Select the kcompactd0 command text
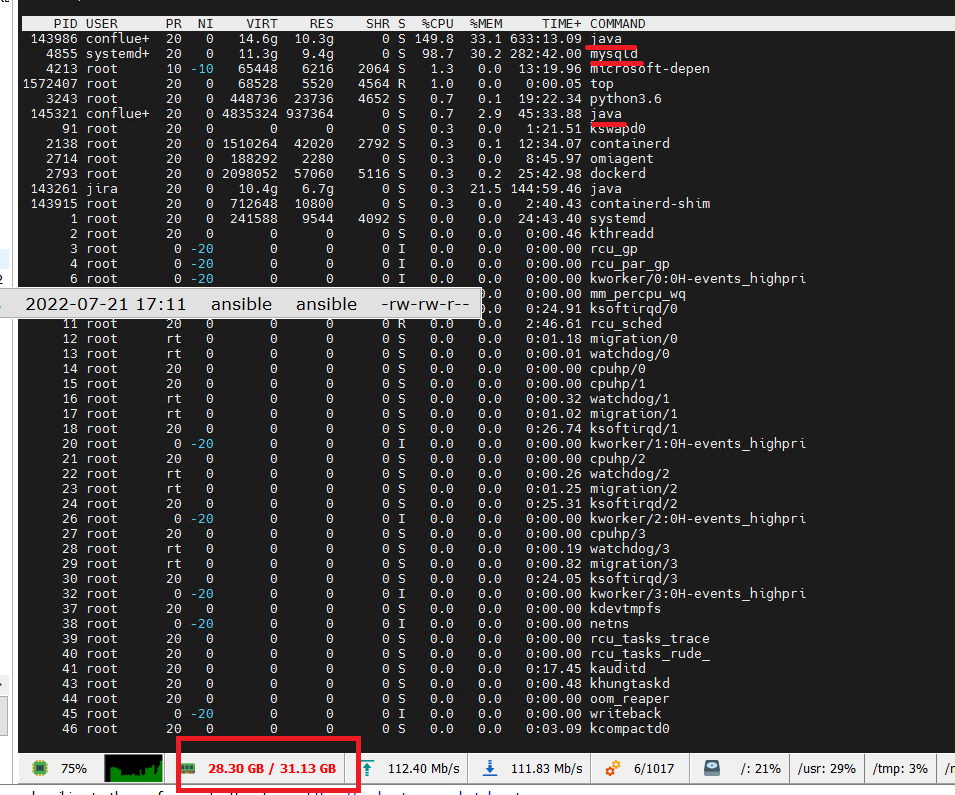This screenshot has height=795, width=955. coord(629,729)
